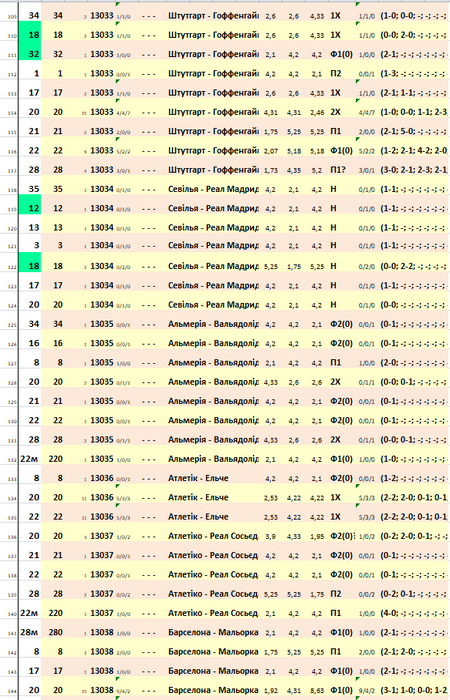The width and height of the screenshot is (450, 700).
Task: Select cell 22м in row 132
Action: [30, 459]
